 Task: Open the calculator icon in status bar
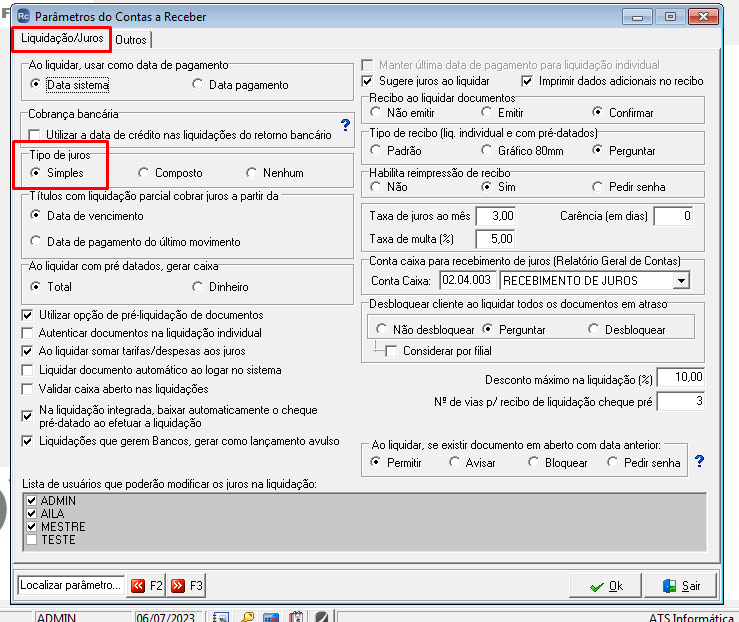271,617
